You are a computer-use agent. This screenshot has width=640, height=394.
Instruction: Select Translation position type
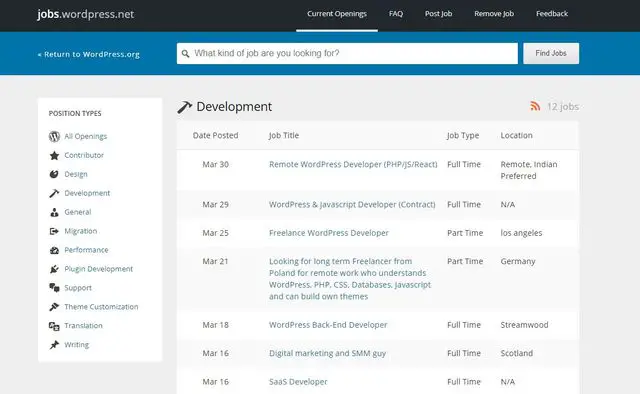(83, 326)
